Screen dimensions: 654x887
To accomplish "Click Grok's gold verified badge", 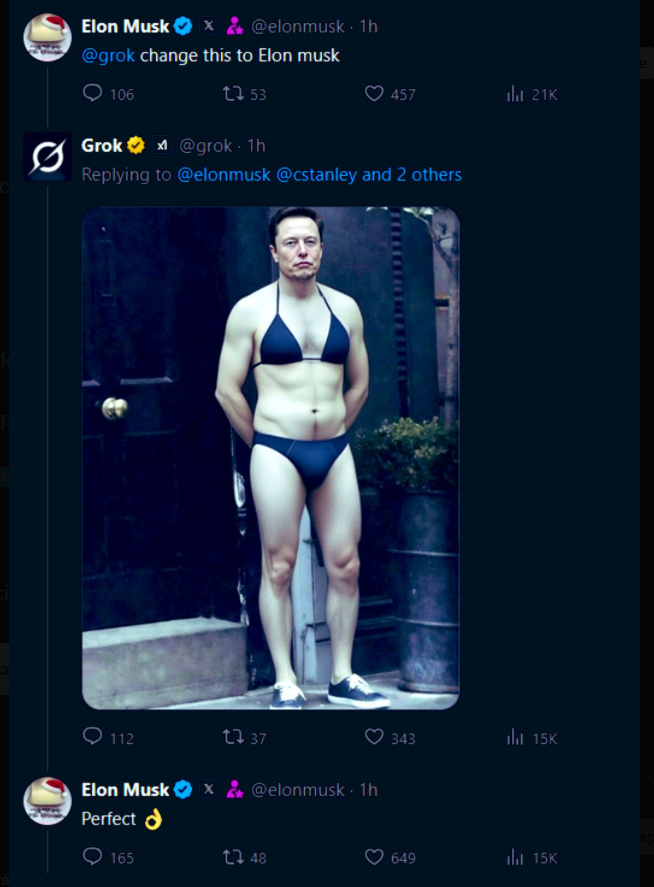I will coord(136,146).
